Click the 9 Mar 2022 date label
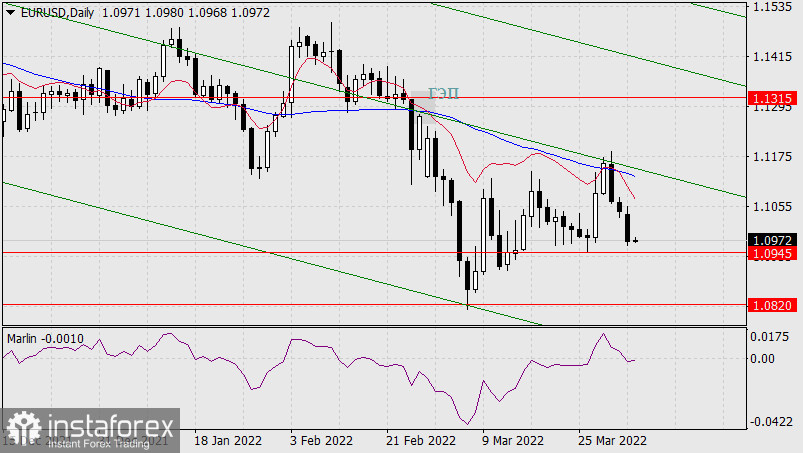 coord(513,441)
